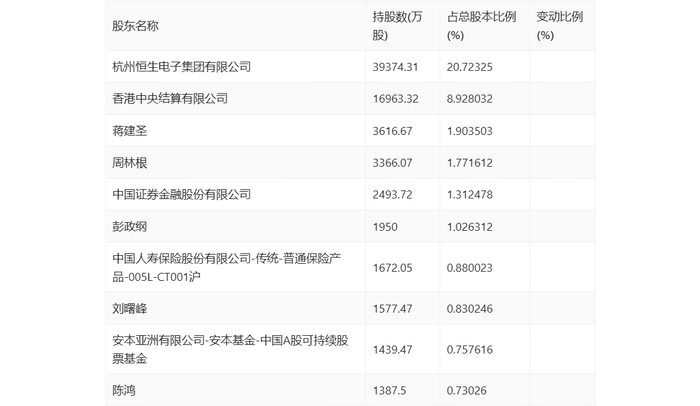700x406 pixels.
Task: Select shareholder name 刘曙峰
Action: coord(129,309)
